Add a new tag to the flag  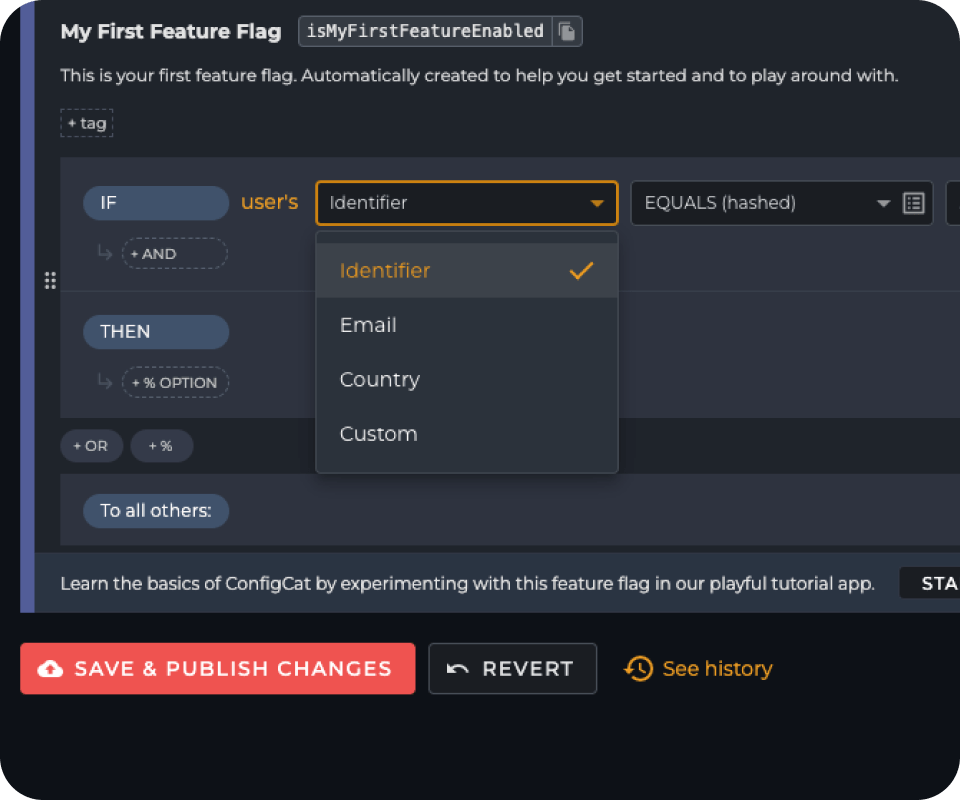pyautogui.click(x=87, y=123)
